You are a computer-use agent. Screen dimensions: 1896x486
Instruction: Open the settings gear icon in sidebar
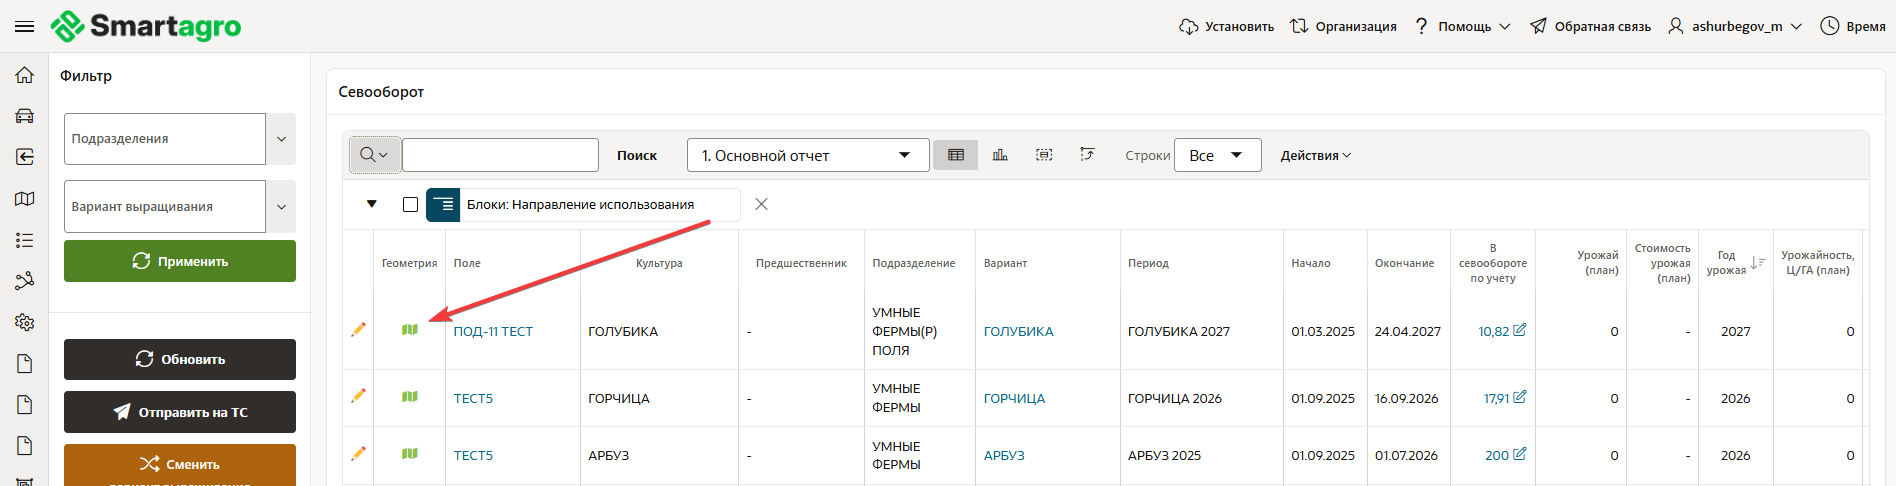(x=25, y=322)
